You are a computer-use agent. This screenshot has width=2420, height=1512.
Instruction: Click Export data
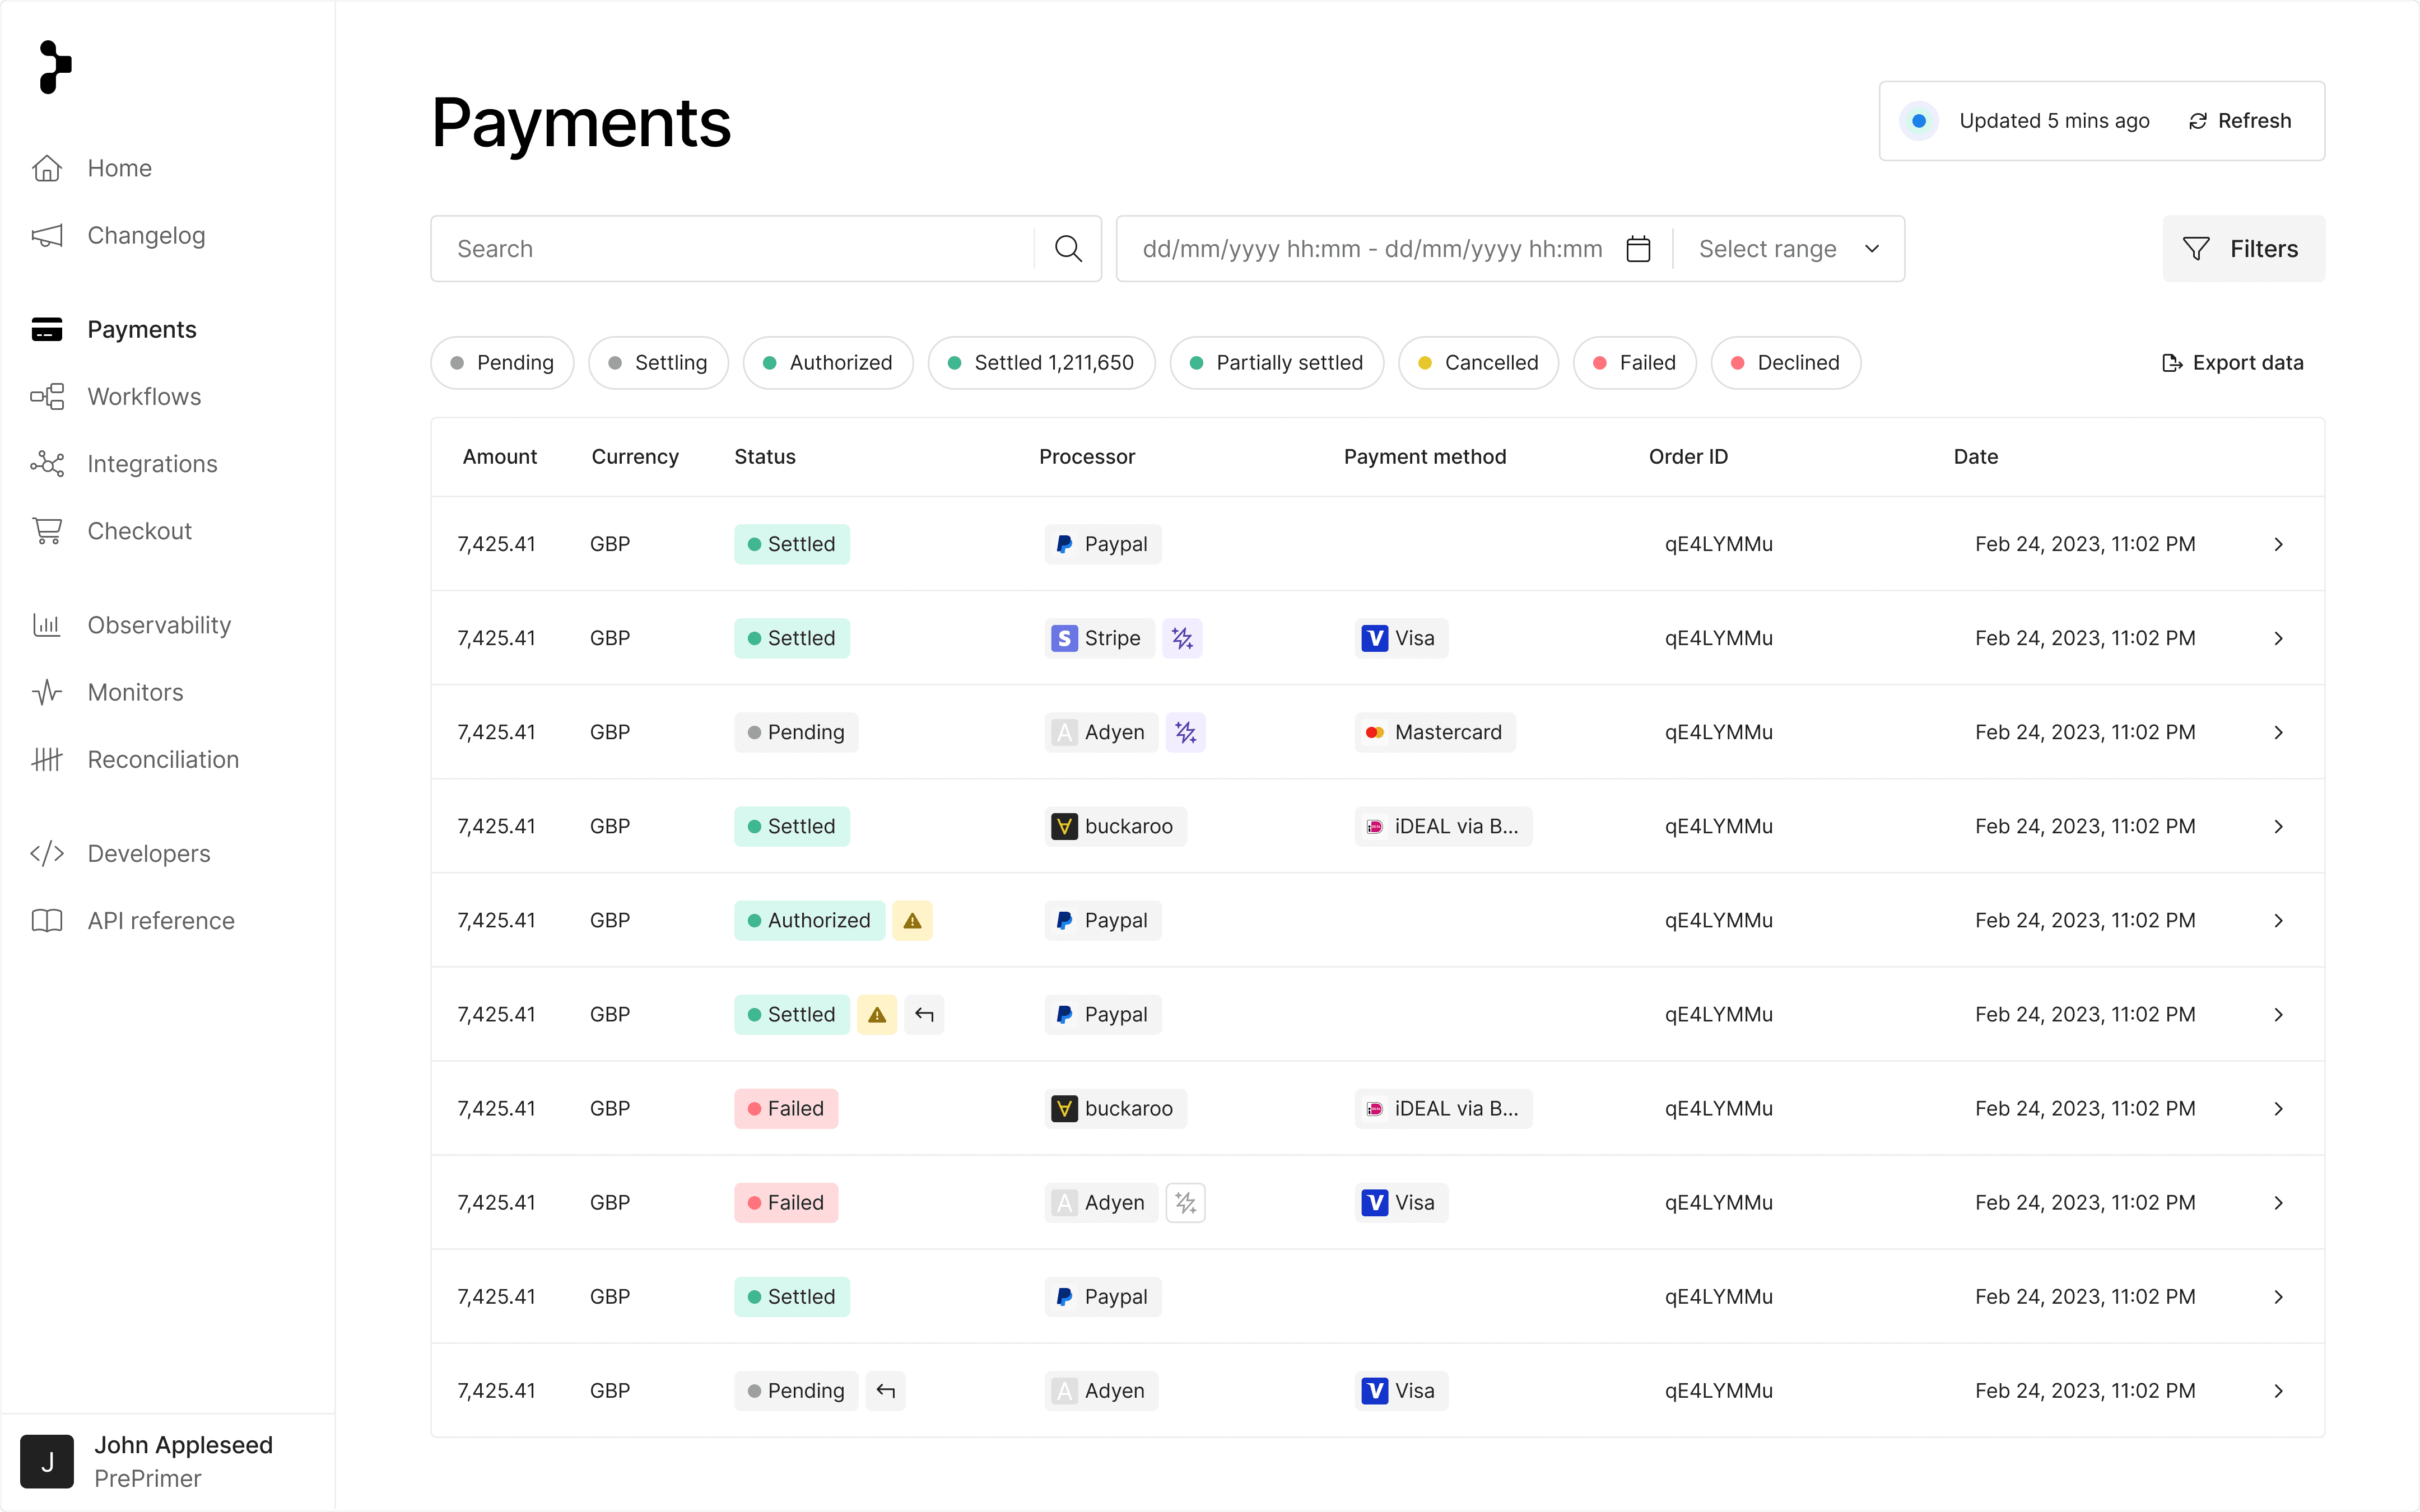click(2232, 363)
